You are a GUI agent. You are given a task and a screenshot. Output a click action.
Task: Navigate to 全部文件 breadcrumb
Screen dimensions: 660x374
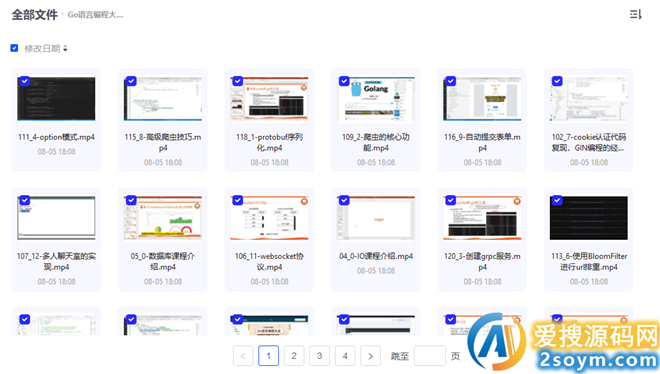click(35, 15)
